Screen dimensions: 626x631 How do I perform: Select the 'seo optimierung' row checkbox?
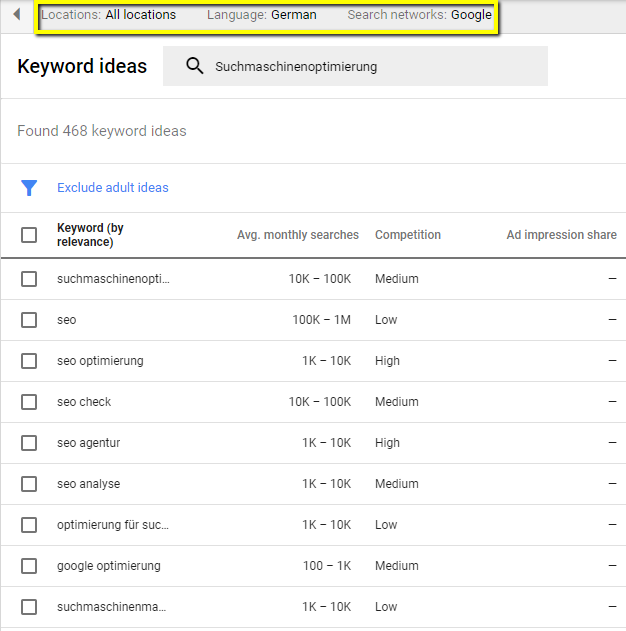(x=29, y=361)
